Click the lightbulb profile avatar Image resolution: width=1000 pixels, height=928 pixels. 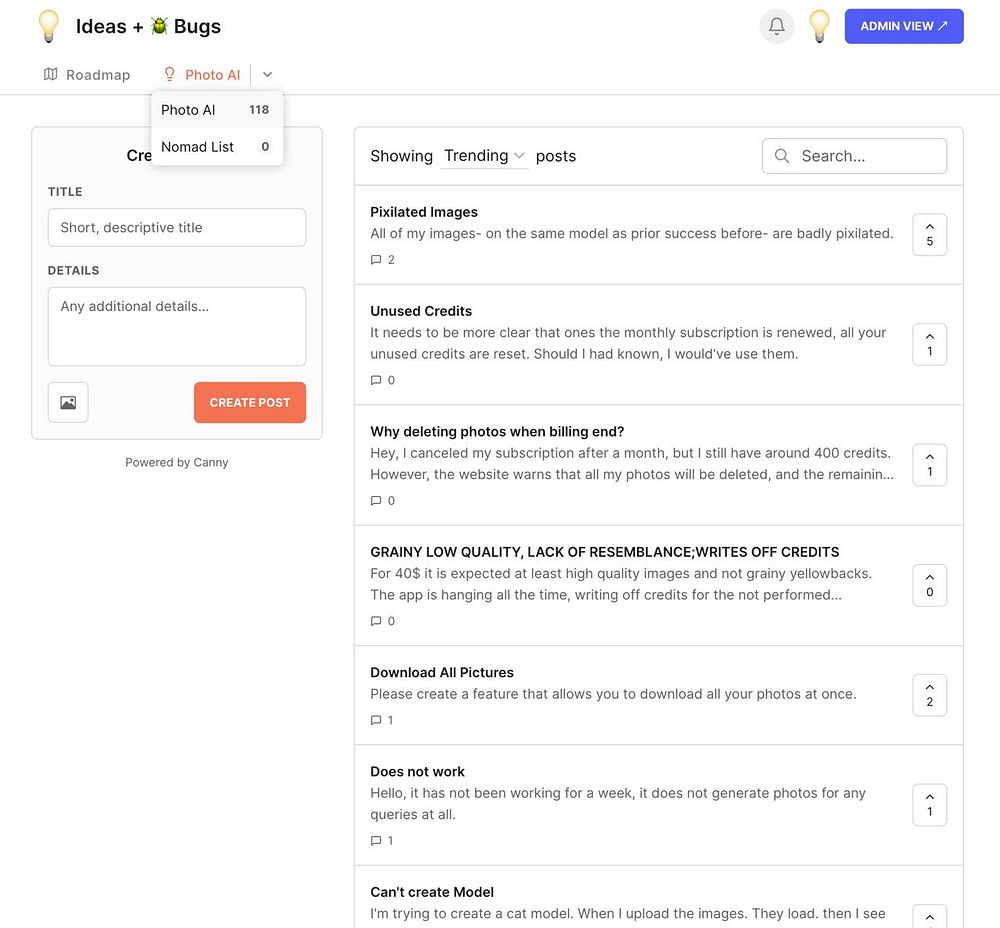819,27
